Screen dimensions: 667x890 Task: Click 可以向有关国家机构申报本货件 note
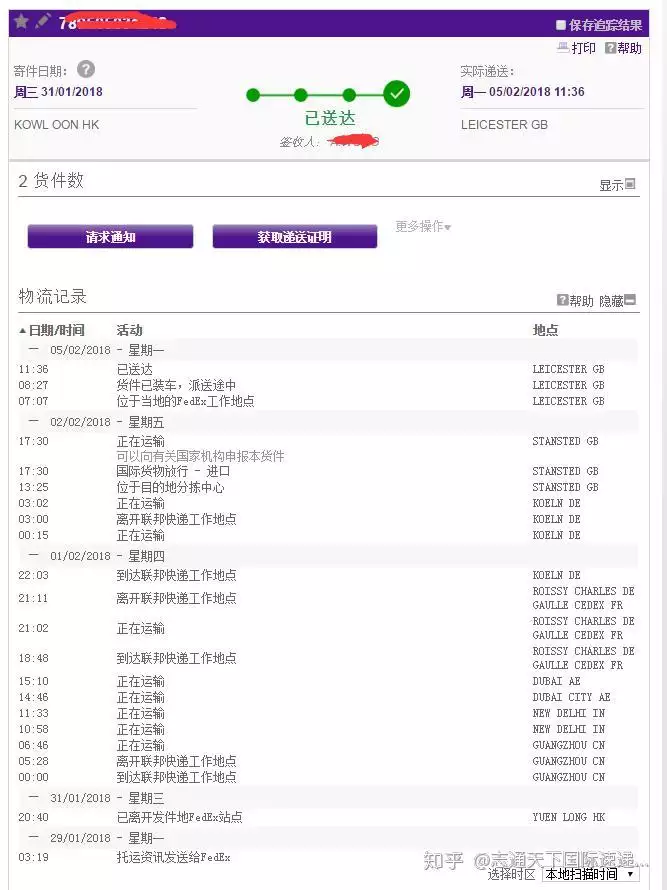tap(200, 456)
